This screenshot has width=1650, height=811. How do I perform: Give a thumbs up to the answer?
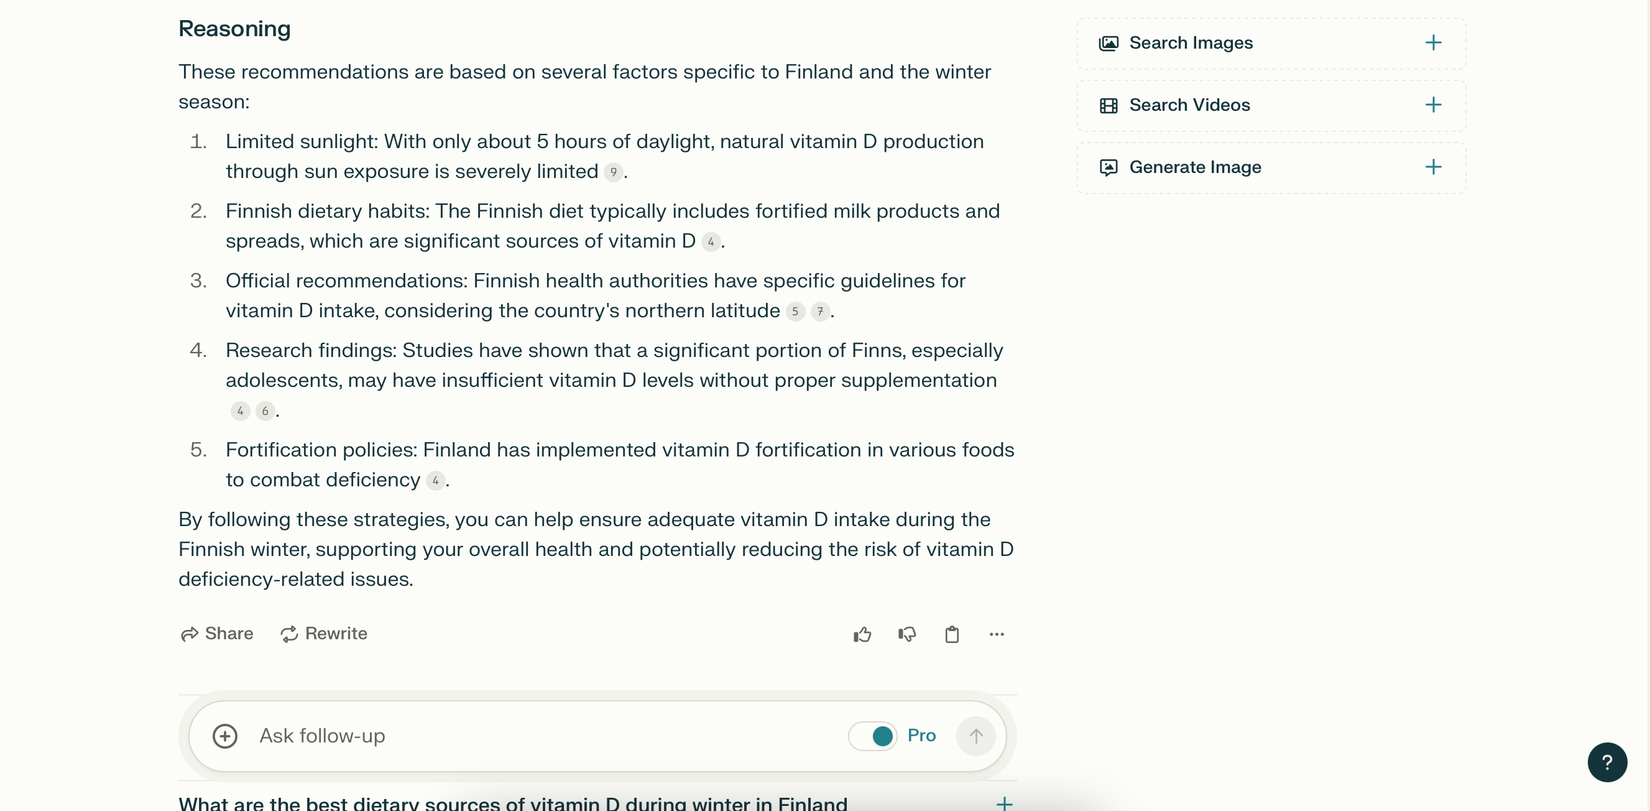click(862, 634)
